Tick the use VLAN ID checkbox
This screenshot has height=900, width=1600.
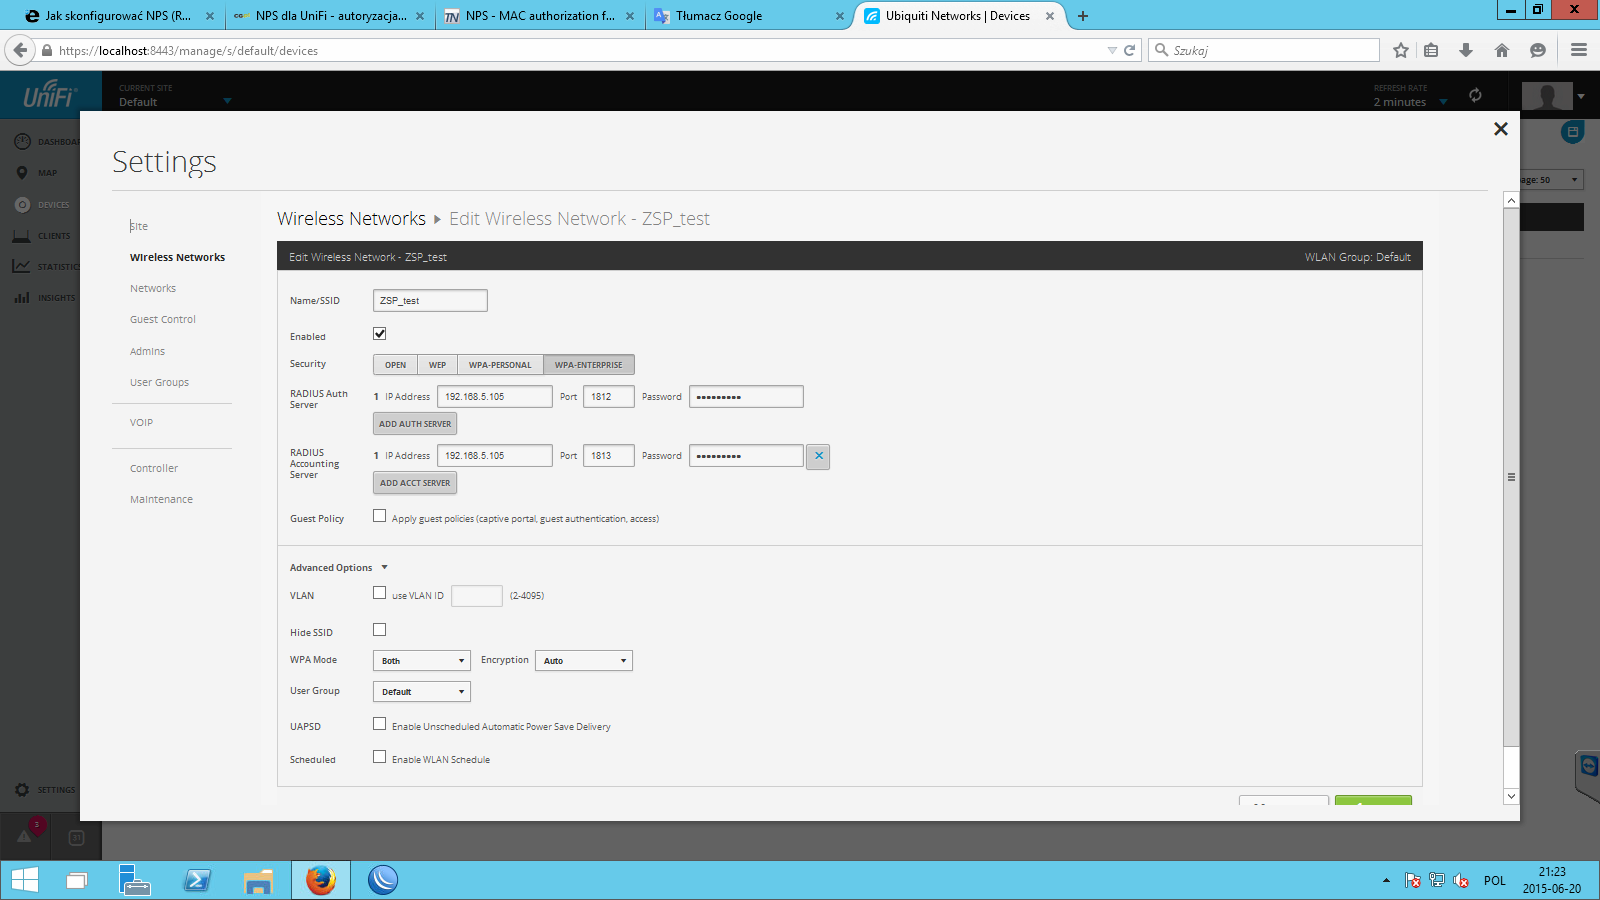click(380, 593)
